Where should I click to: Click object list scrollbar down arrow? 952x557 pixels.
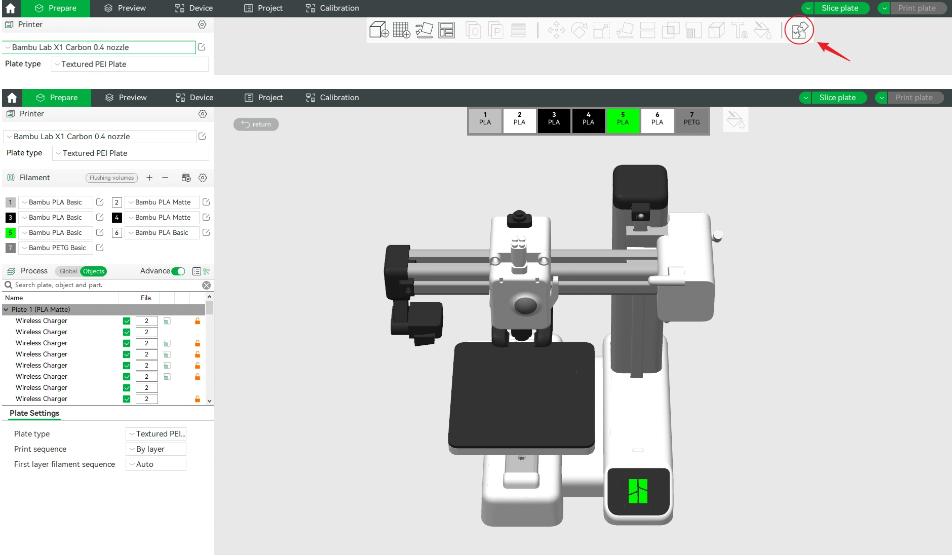tap(209, 401)
